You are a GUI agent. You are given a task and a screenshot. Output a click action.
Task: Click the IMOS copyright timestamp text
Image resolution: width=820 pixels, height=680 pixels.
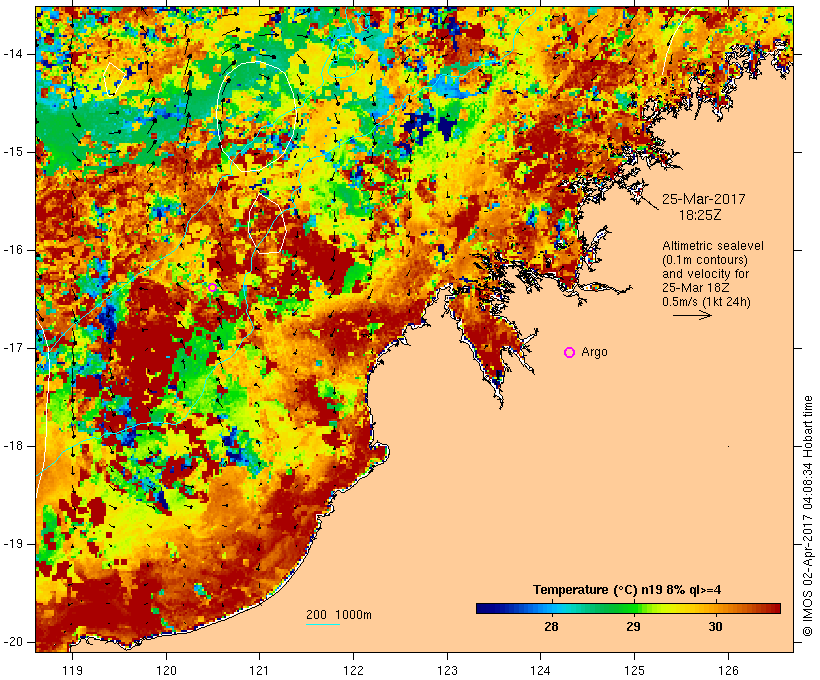click(x=808, y=516)
